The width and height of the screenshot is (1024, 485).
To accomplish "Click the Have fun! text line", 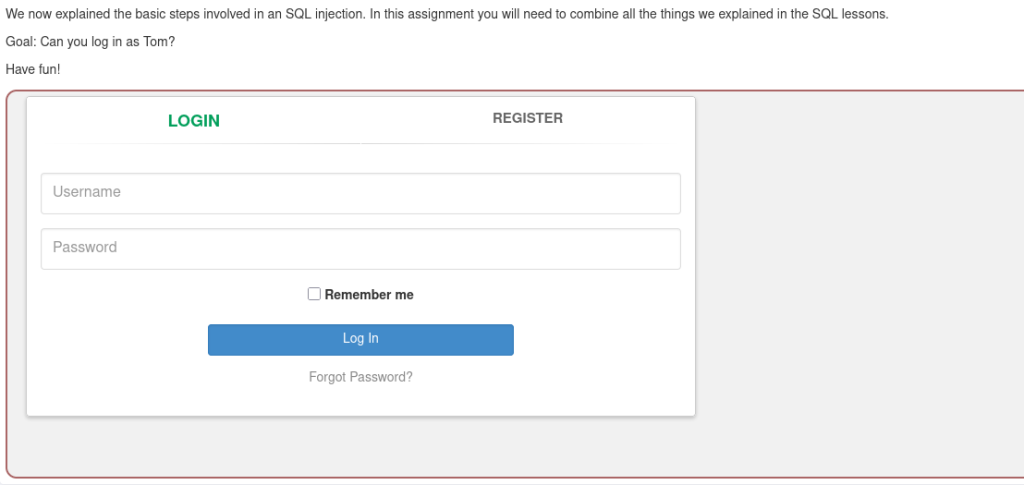I will pyautogui.click(x=33, y=69).
